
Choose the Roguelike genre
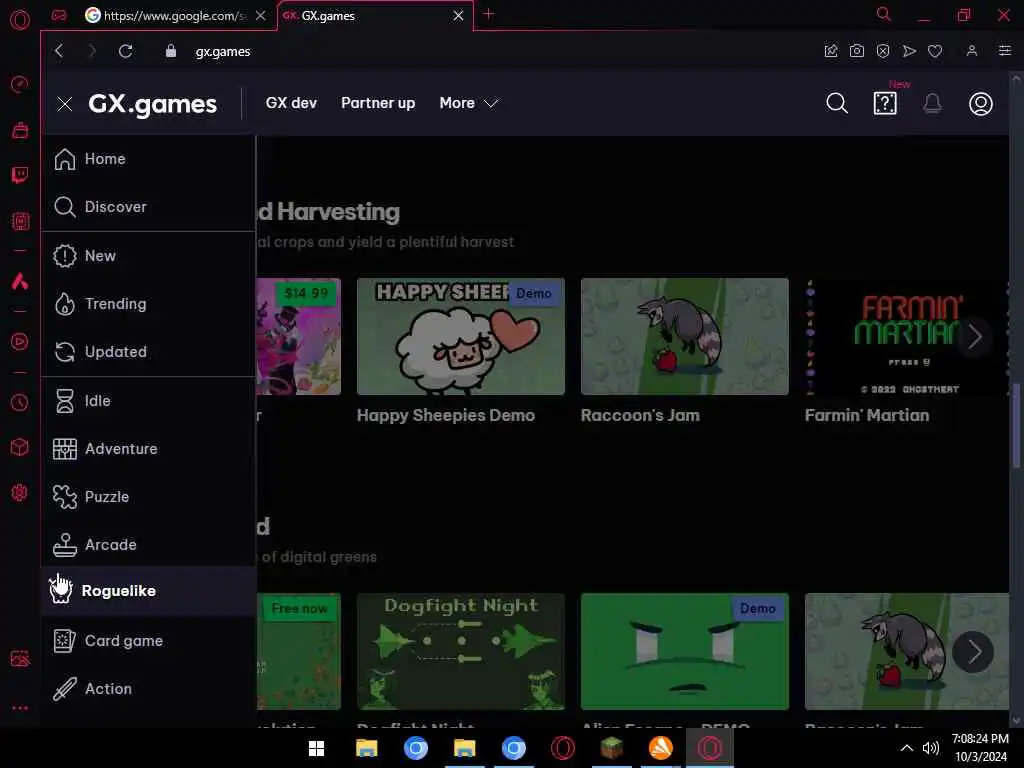148,591
